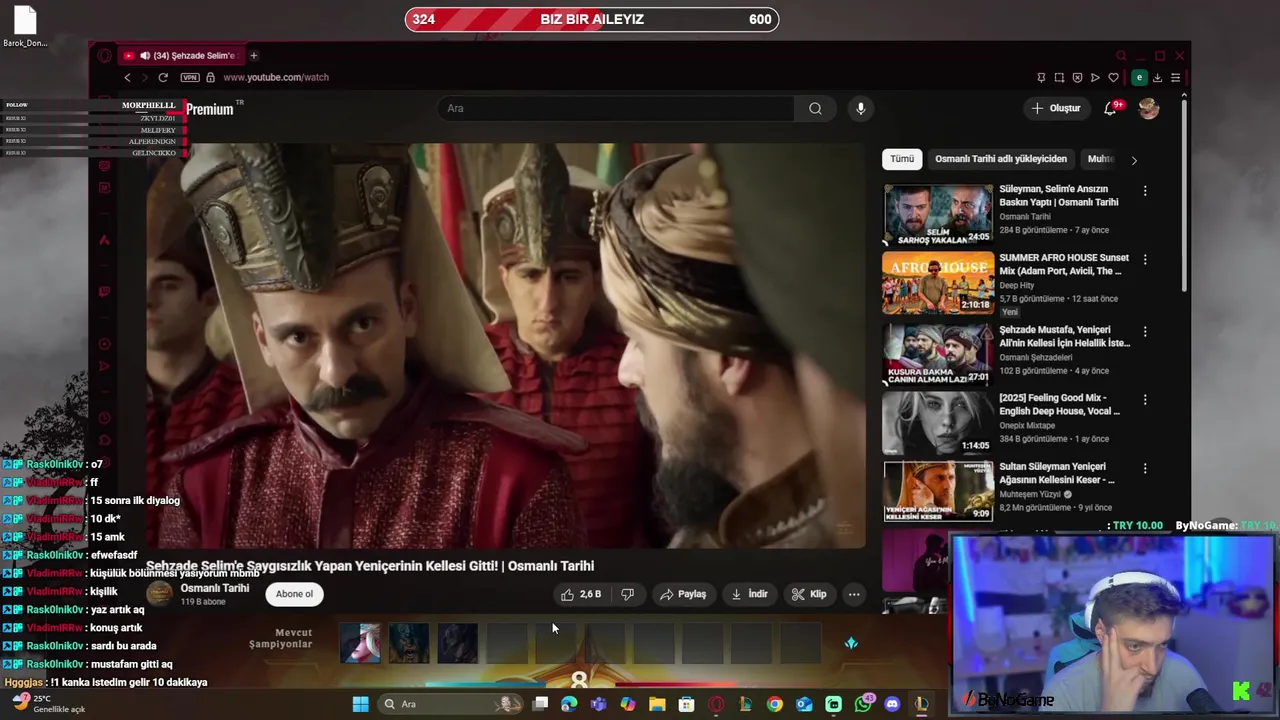Open options for 'Süleyman, Selim'e Ansızın' video
The height and width of the screenshot is (720, 1280).
click(x=1145, y=190)
